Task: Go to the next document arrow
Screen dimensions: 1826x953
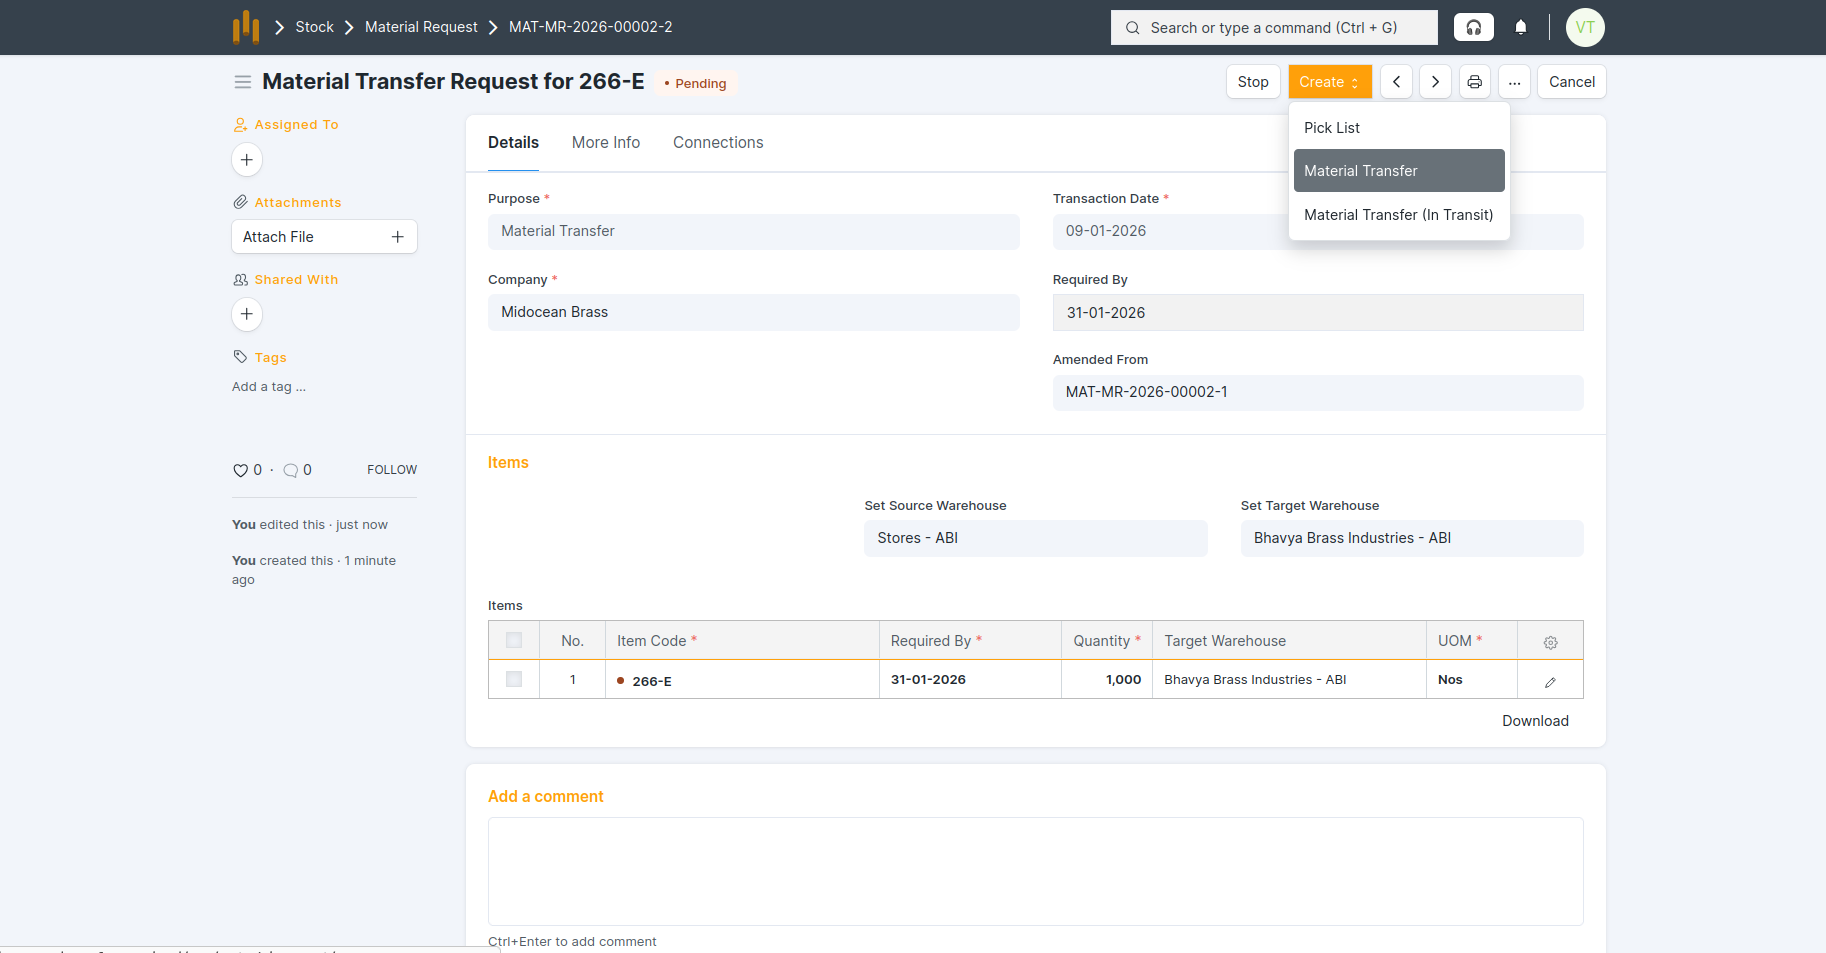Action: point(1435,82)
